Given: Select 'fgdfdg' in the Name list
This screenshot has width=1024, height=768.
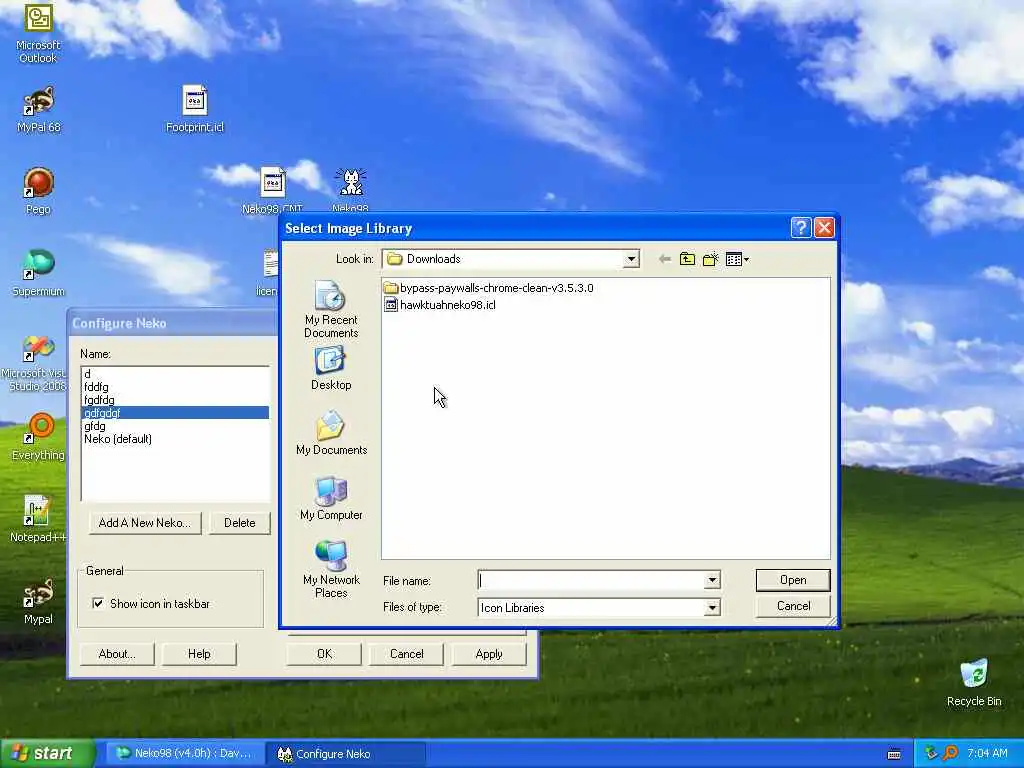Looking at the screenshot, I should click(x=175, y=400).
